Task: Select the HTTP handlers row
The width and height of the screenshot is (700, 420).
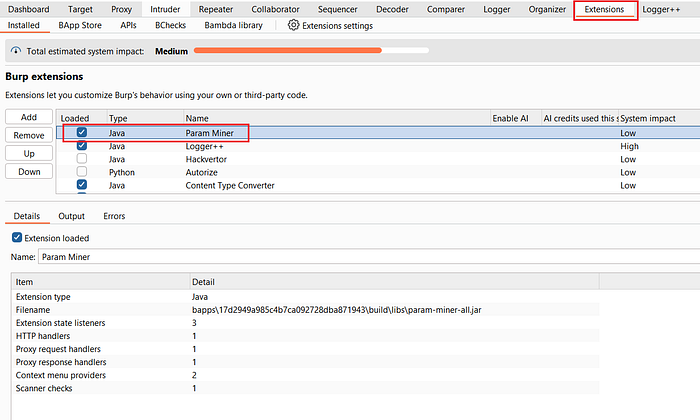Action: pos(306,336)
